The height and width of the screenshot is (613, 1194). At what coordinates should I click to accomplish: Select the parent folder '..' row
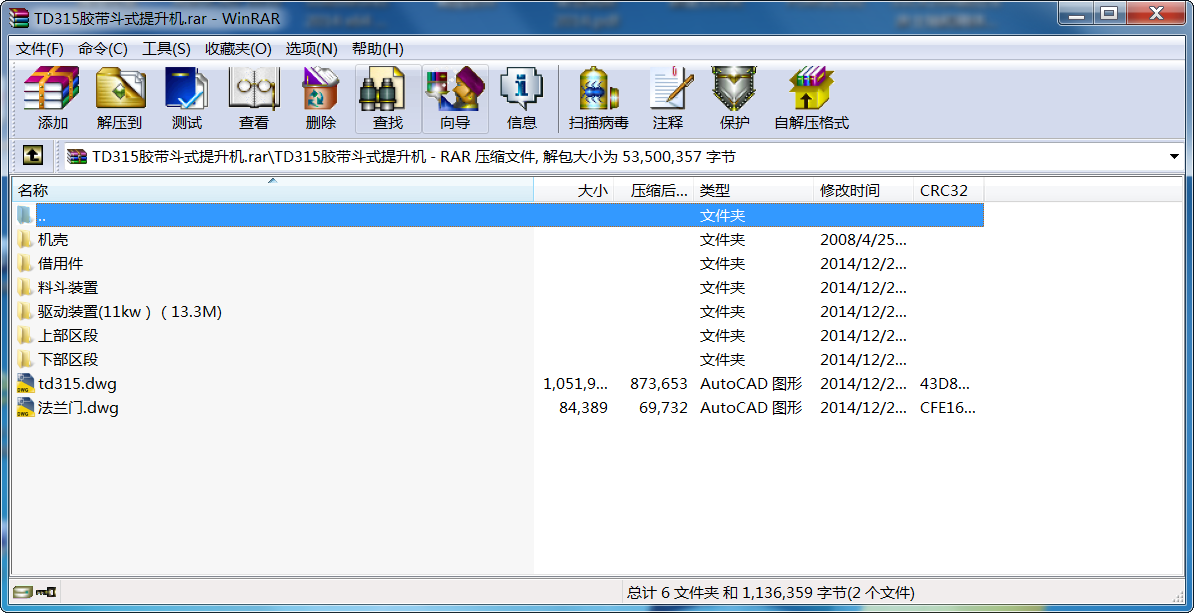pyautogui.click(x=499, y=216)
